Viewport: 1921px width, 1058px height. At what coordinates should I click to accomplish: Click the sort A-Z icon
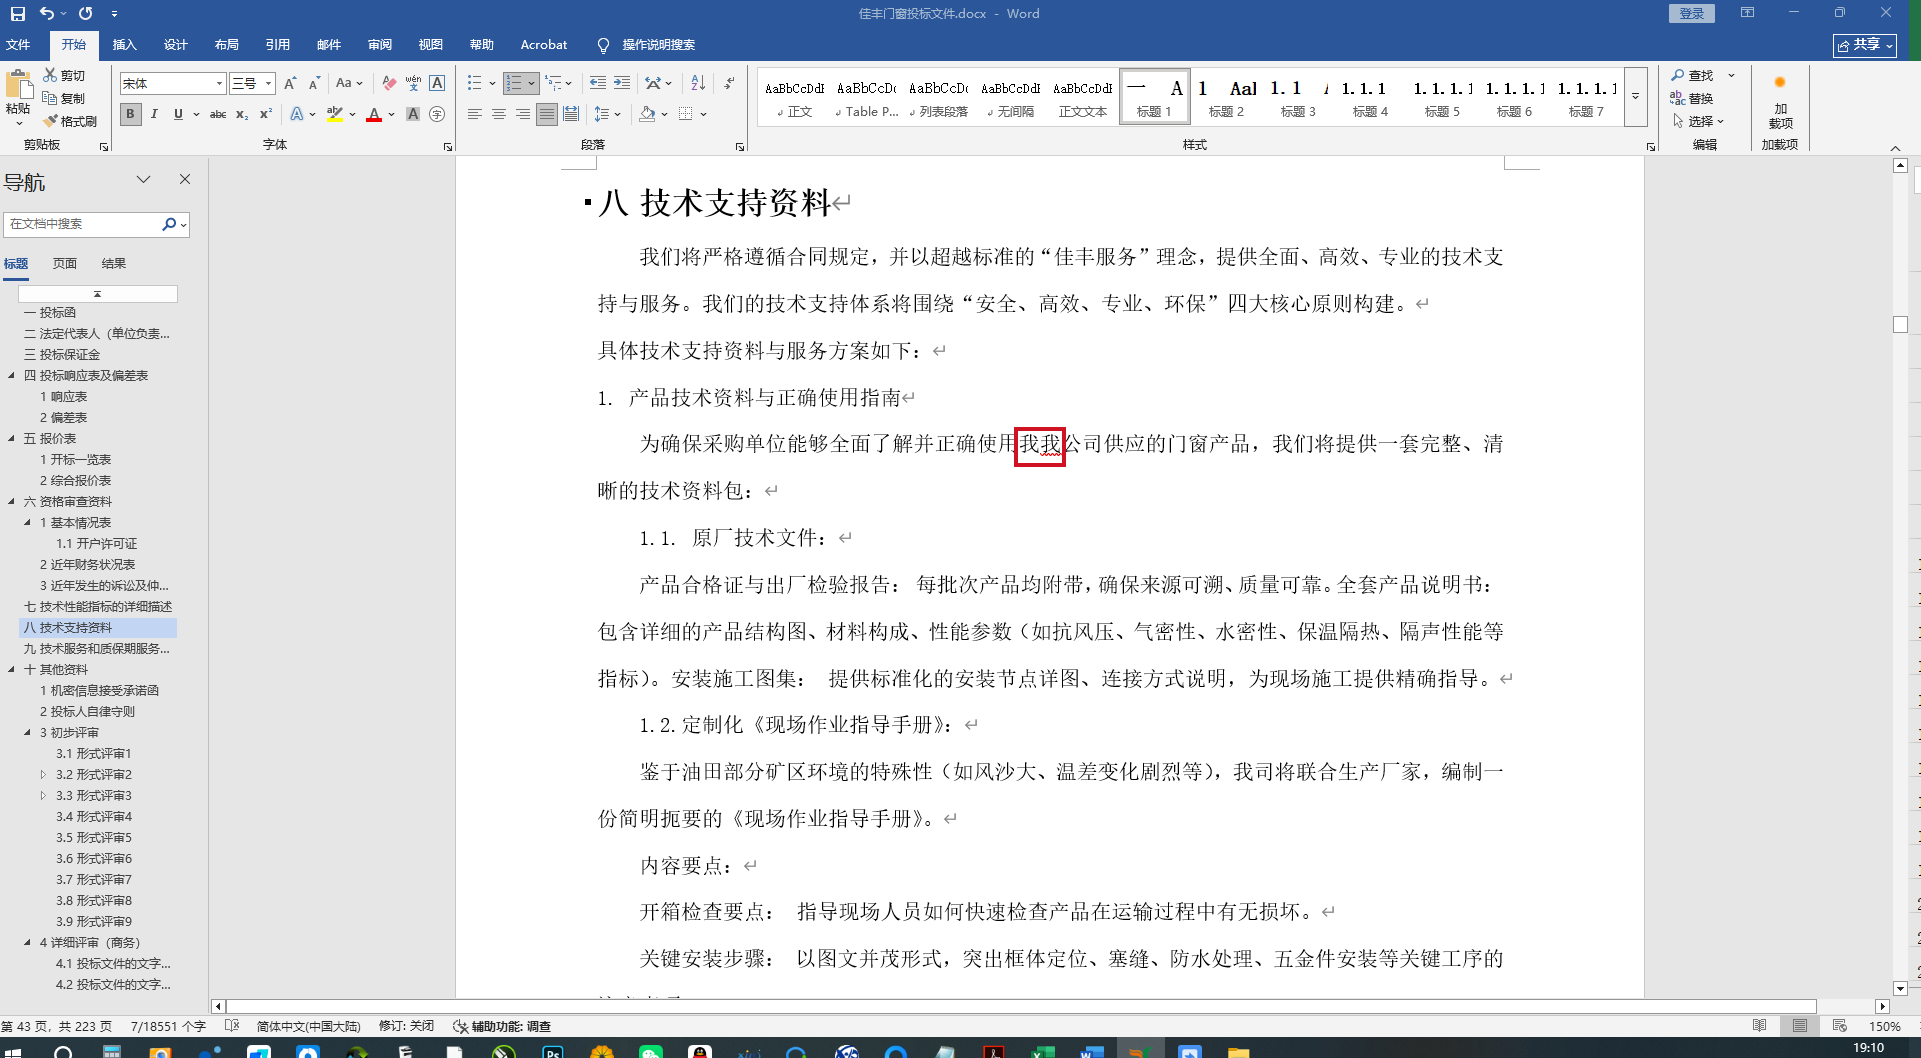698,84
